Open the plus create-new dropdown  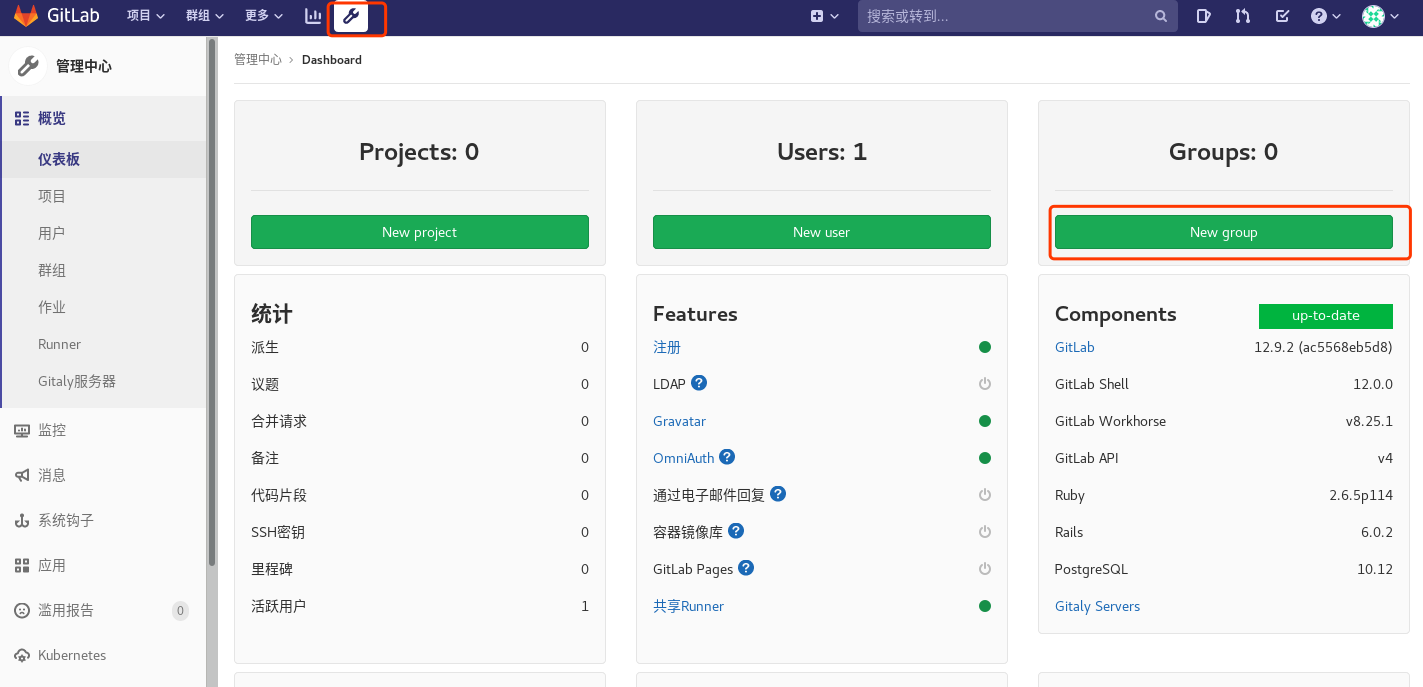[x=822, y=16]
